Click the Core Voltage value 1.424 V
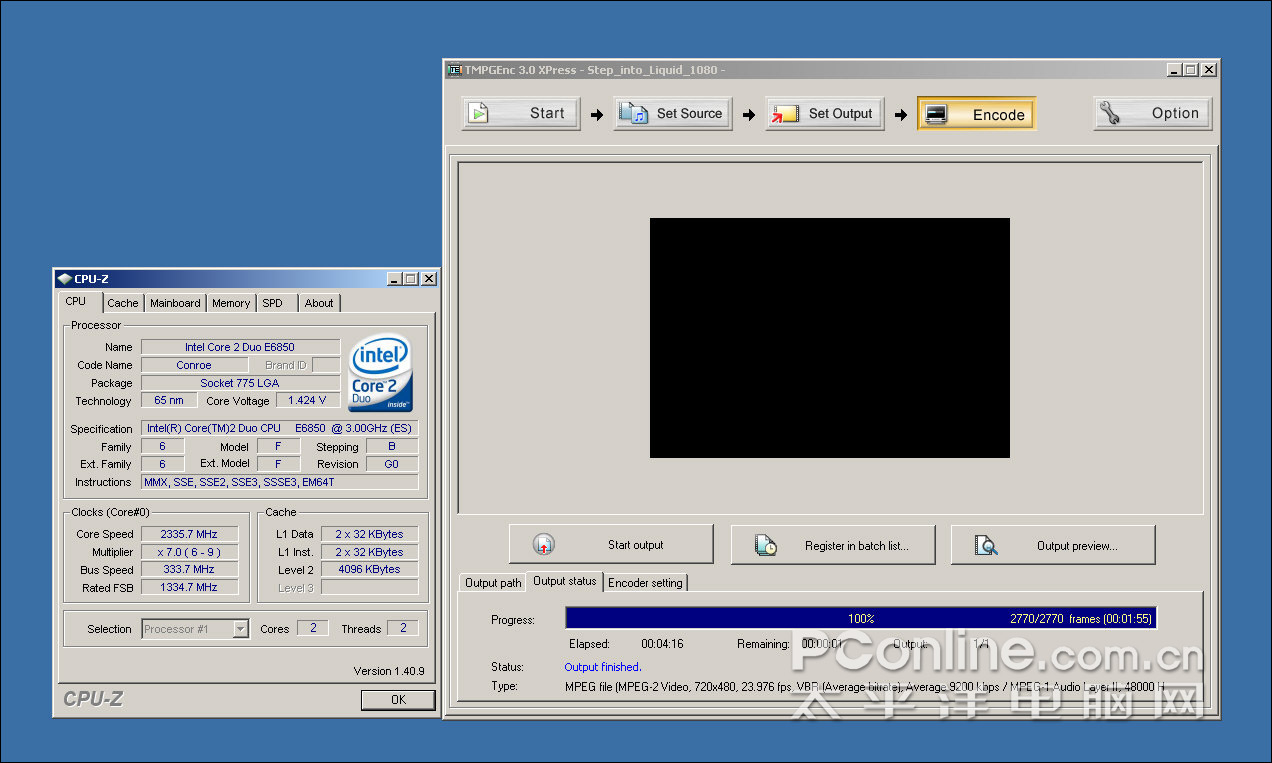 coord(308,401)
